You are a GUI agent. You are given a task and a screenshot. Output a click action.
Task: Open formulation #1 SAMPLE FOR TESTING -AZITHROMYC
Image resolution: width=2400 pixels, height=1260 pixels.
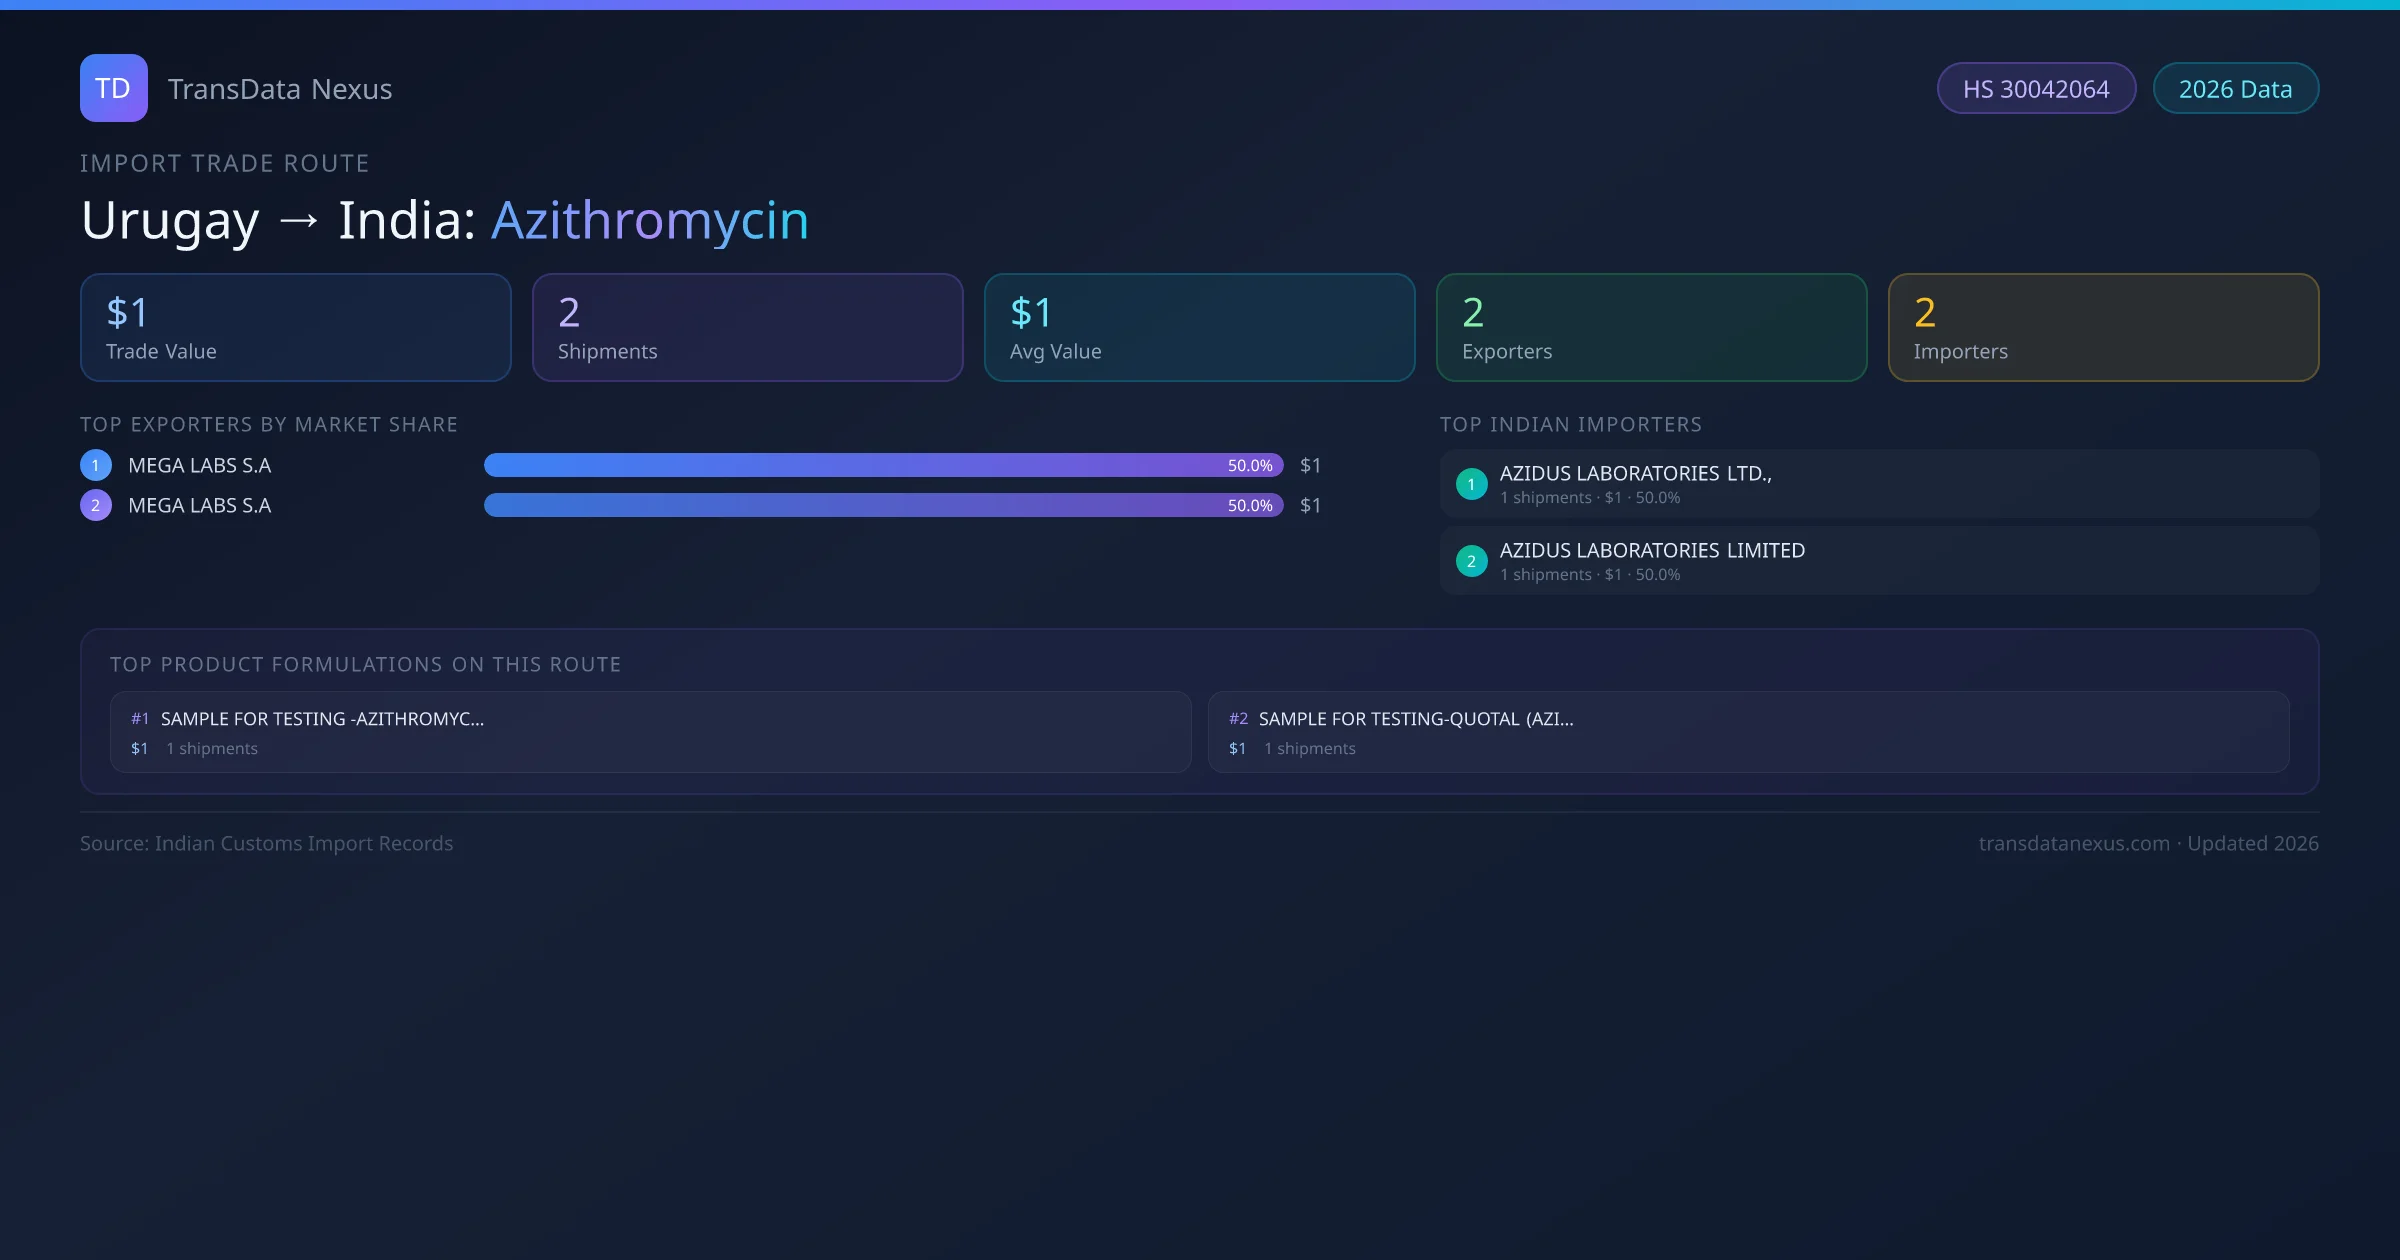point(650,732)
